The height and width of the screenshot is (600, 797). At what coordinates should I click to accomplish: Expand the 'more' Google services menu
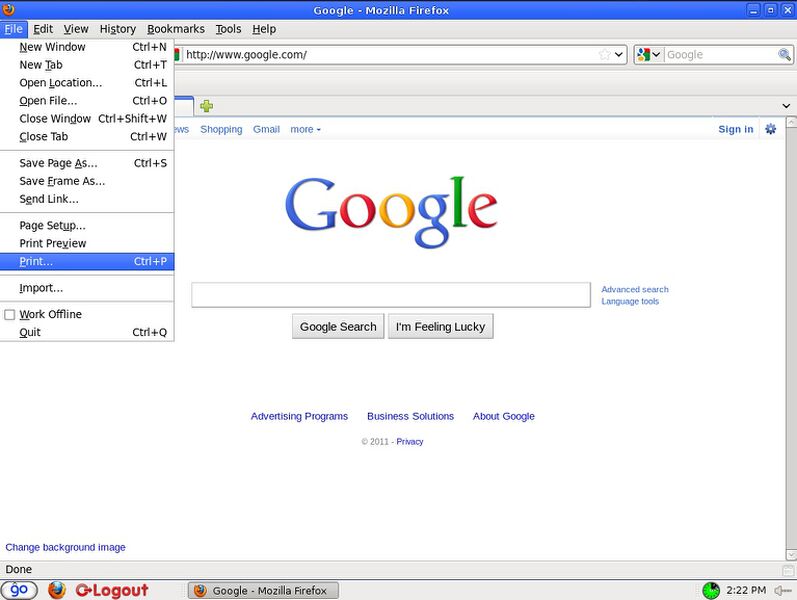pos(305,129)
